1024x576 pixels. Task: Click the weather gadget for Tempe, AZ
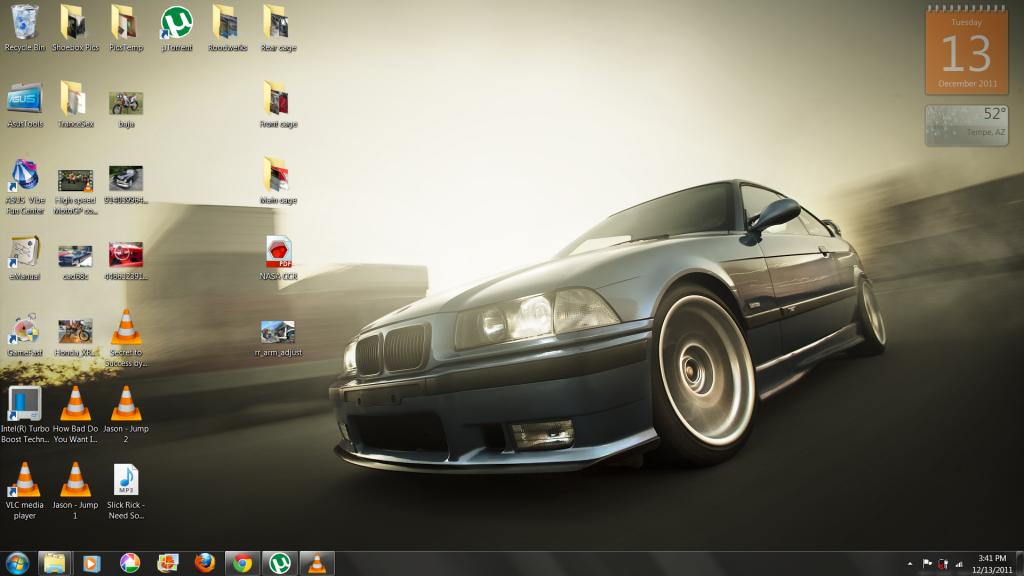(x=965, y=126)
